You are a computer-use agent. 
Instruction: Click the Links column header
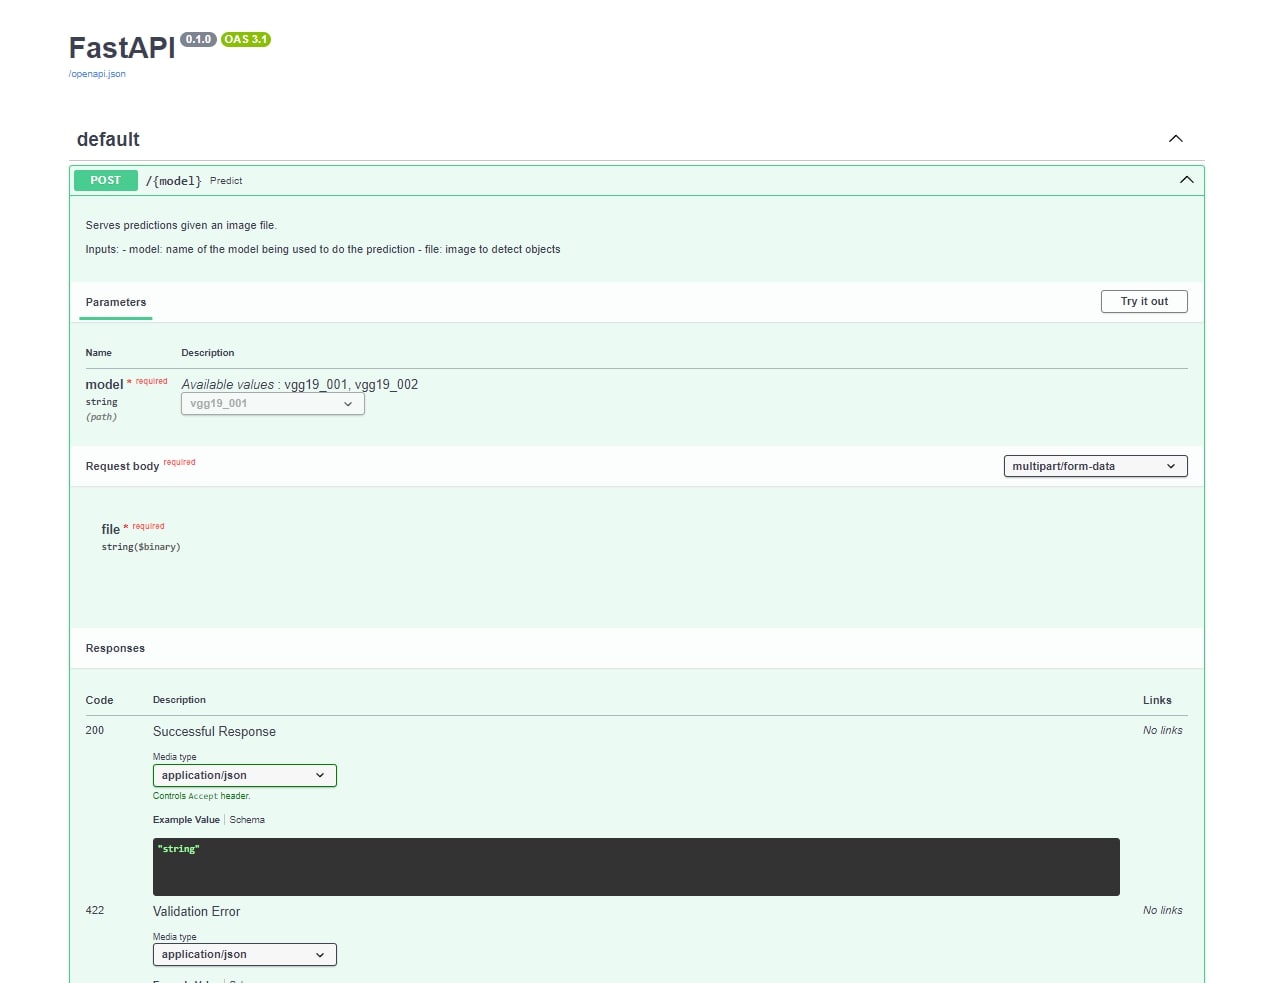(x=1157, y=701)
